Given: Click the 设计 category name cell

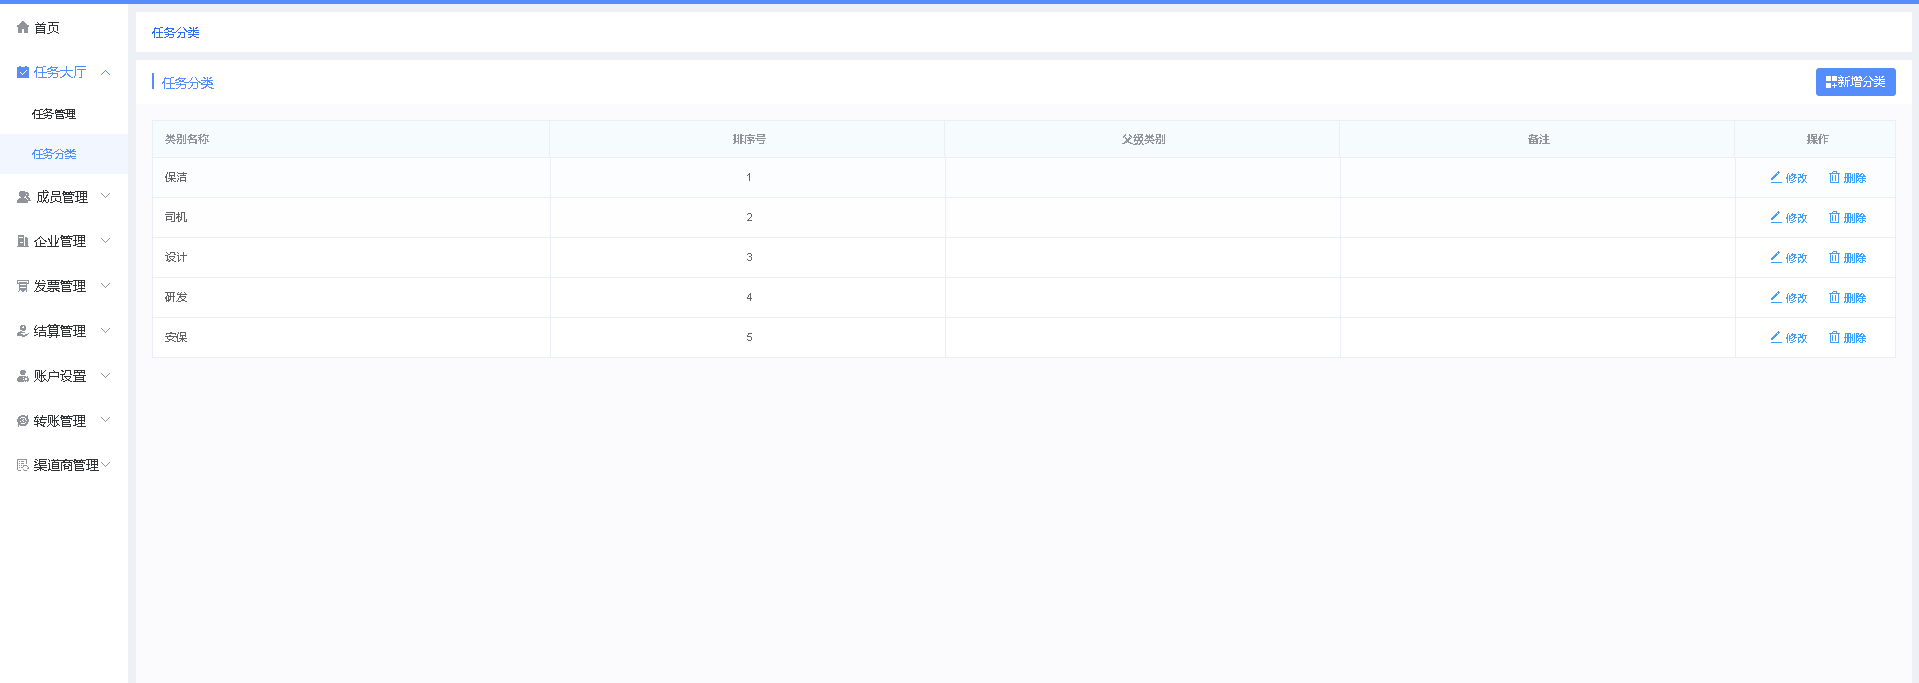Looking at the screenshot, I should [x=176, y=257].
